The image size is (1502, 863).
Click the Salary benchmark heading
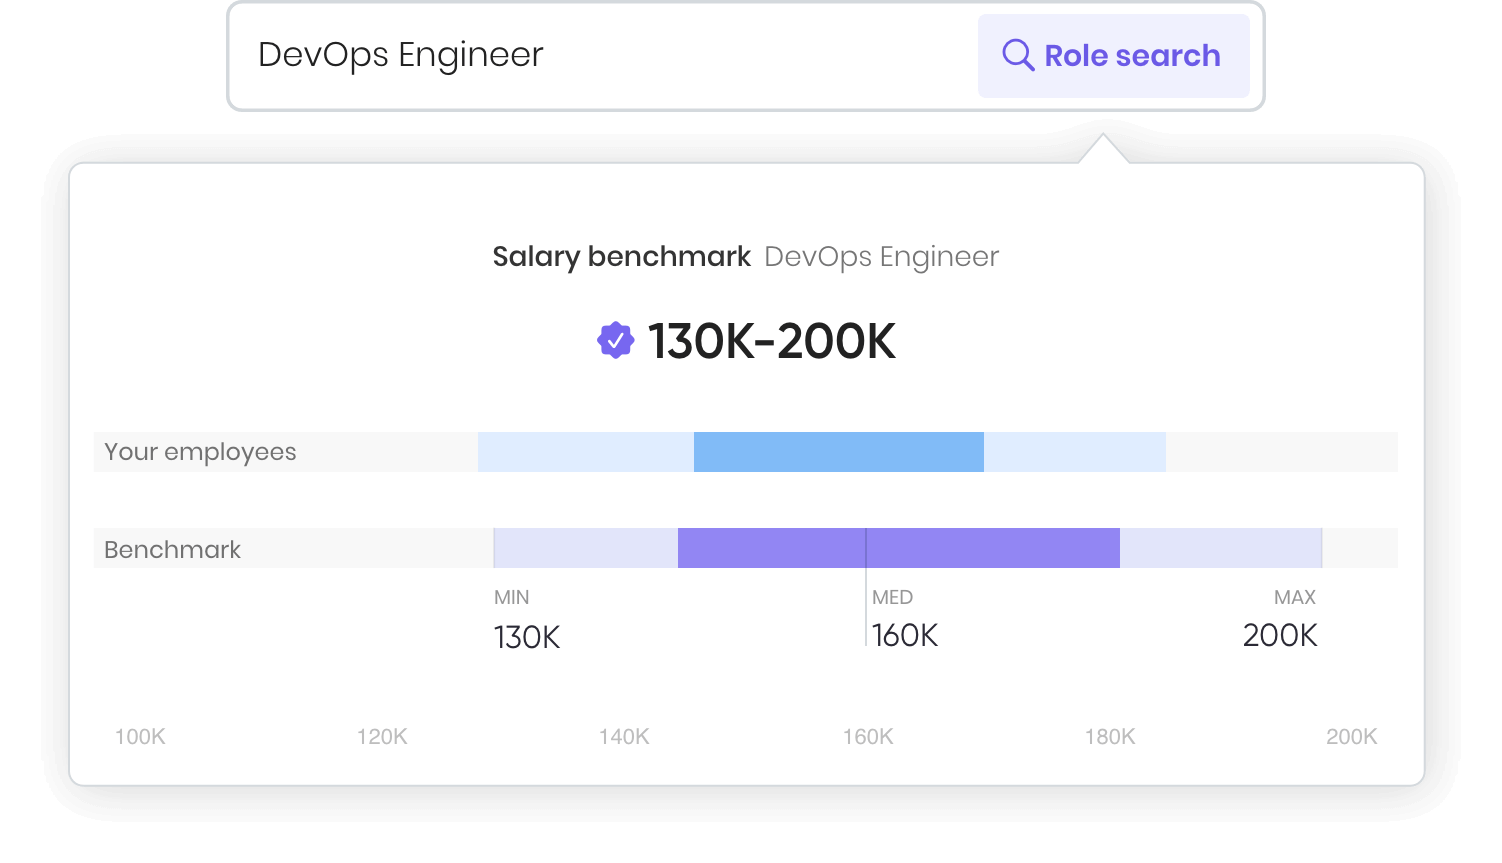point(621,257)
